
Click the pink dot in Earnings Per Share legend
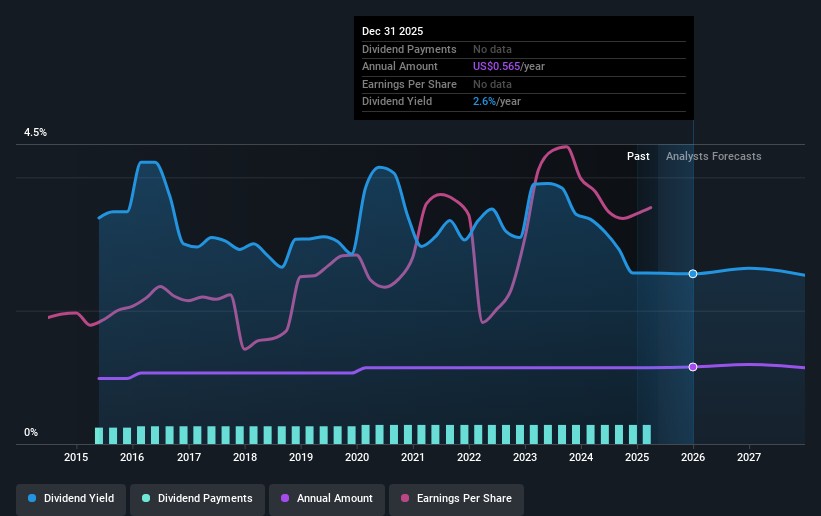[405, 498]
